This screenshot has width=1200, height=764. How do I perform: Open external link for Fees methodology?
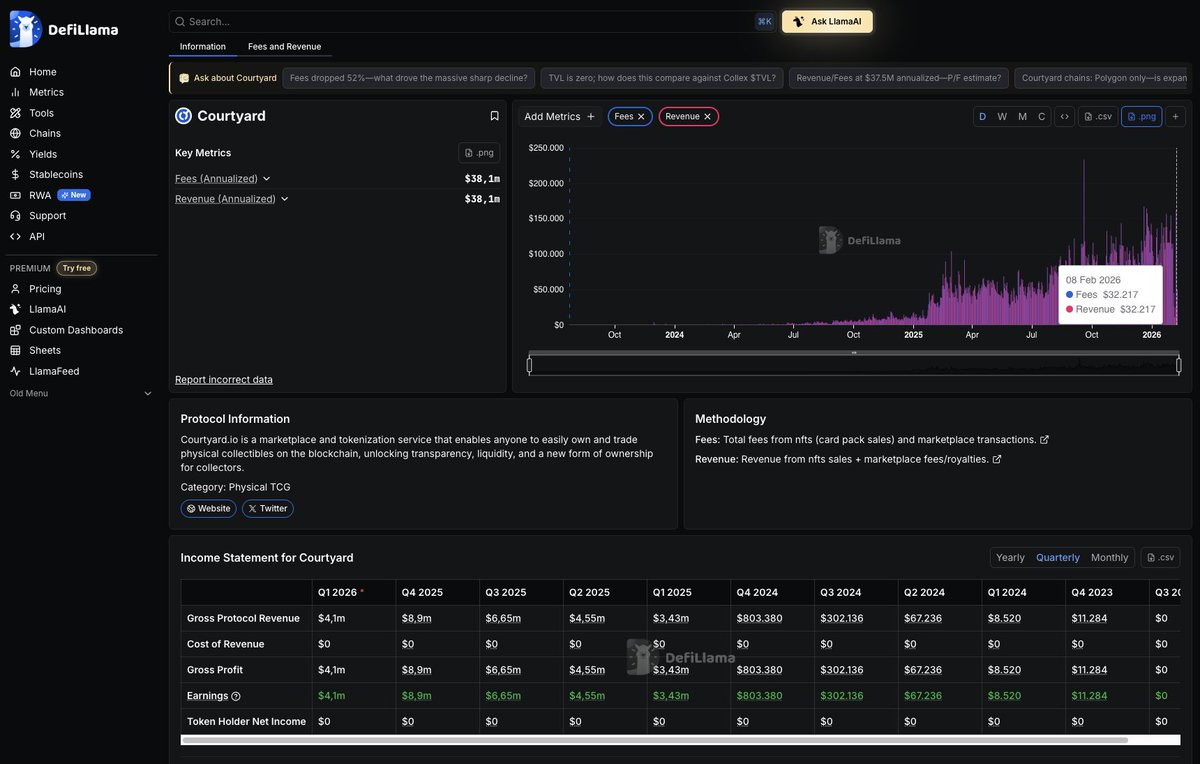(1045, 440)
